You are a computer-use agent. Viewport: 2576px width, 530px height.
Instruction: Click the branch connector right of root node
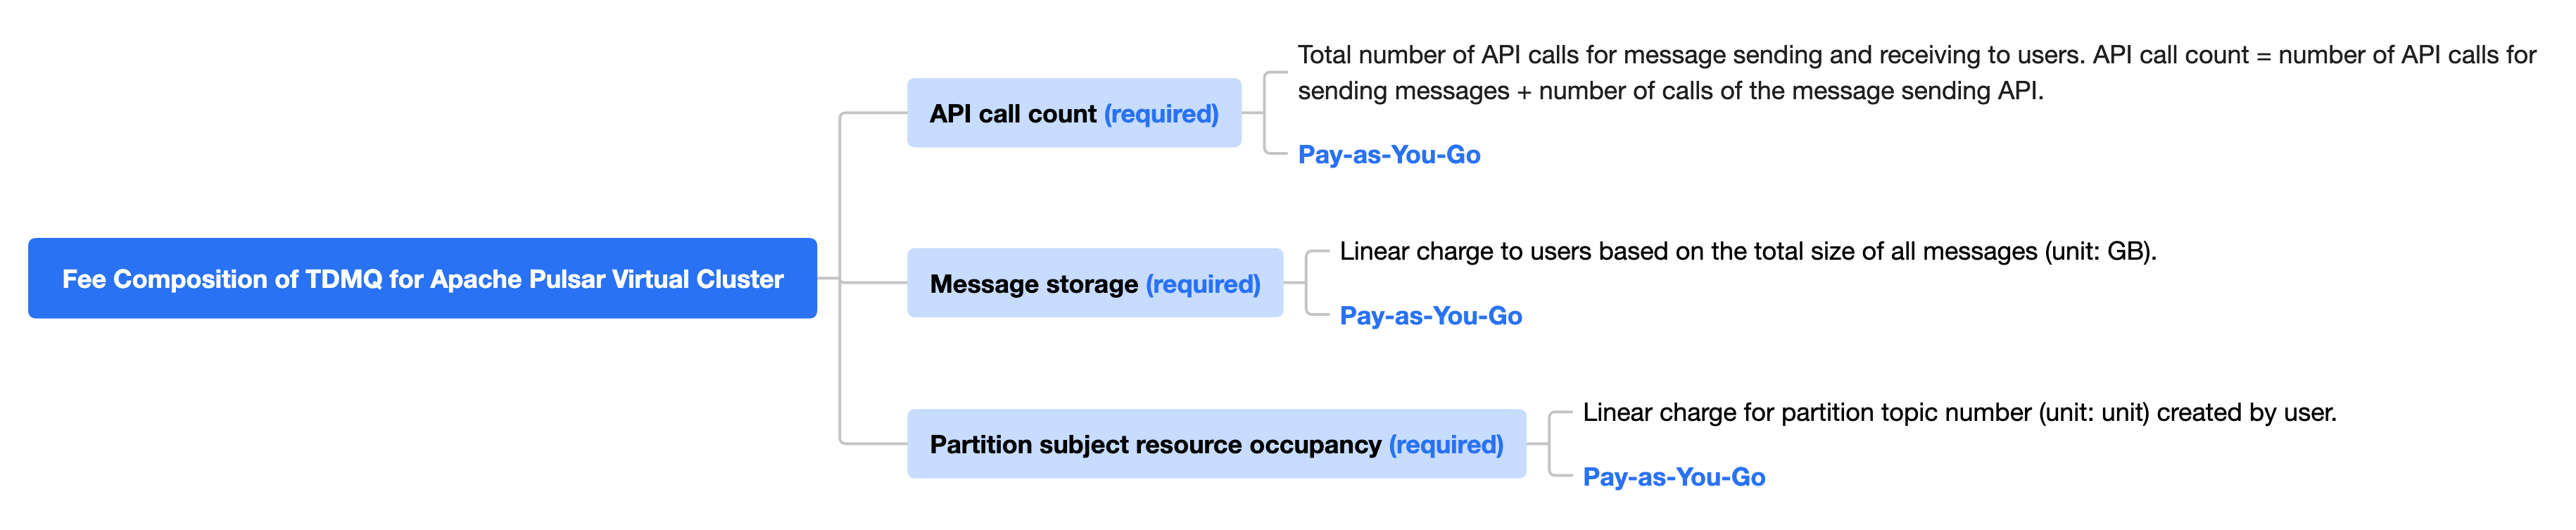pos(840,279)
